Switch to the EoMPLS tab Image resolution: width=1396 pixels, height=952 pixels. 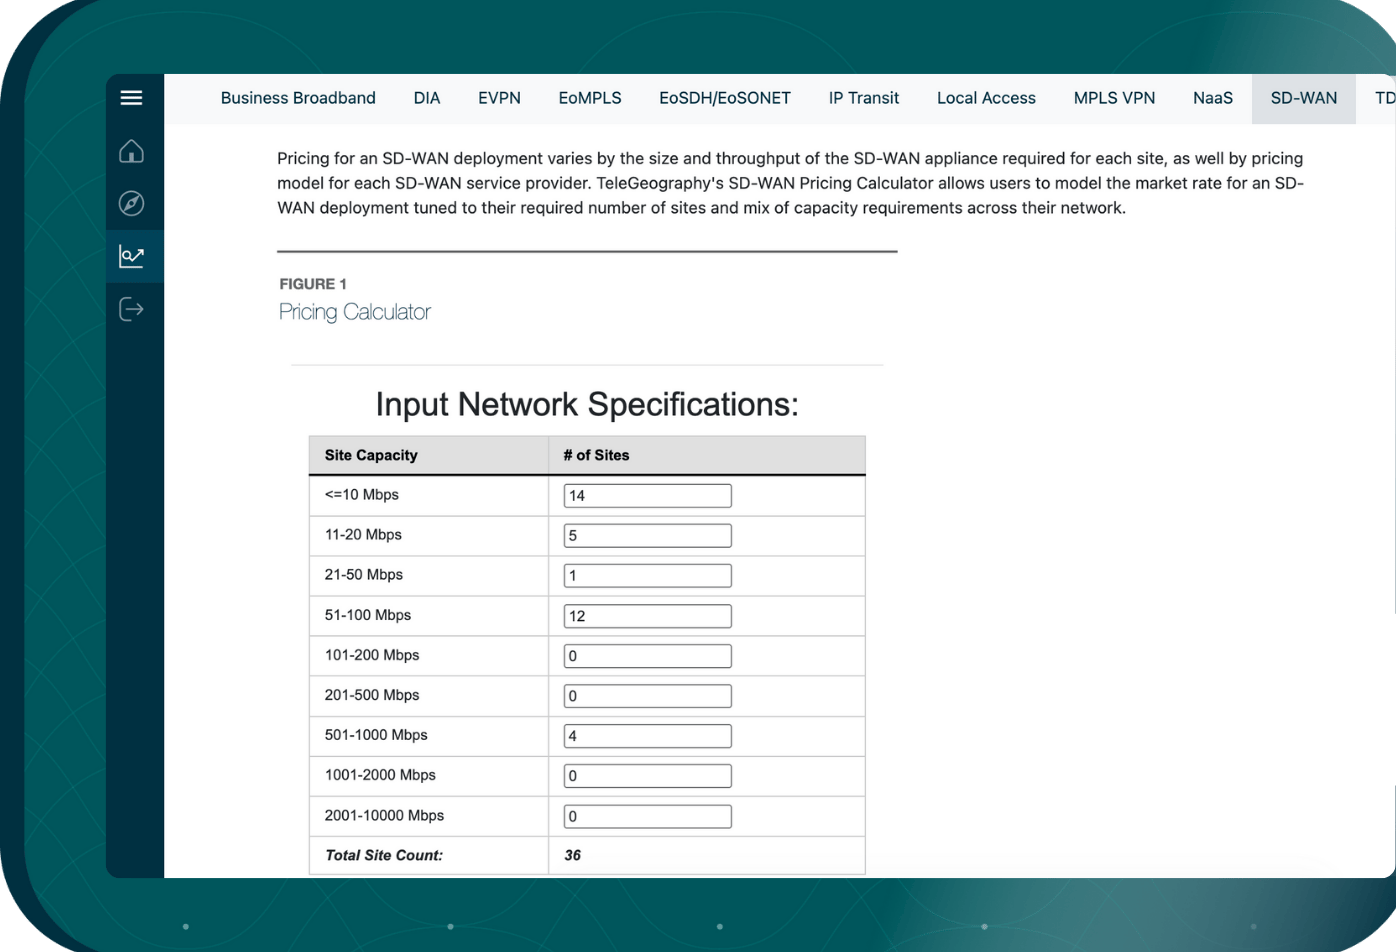click(589, 98)
